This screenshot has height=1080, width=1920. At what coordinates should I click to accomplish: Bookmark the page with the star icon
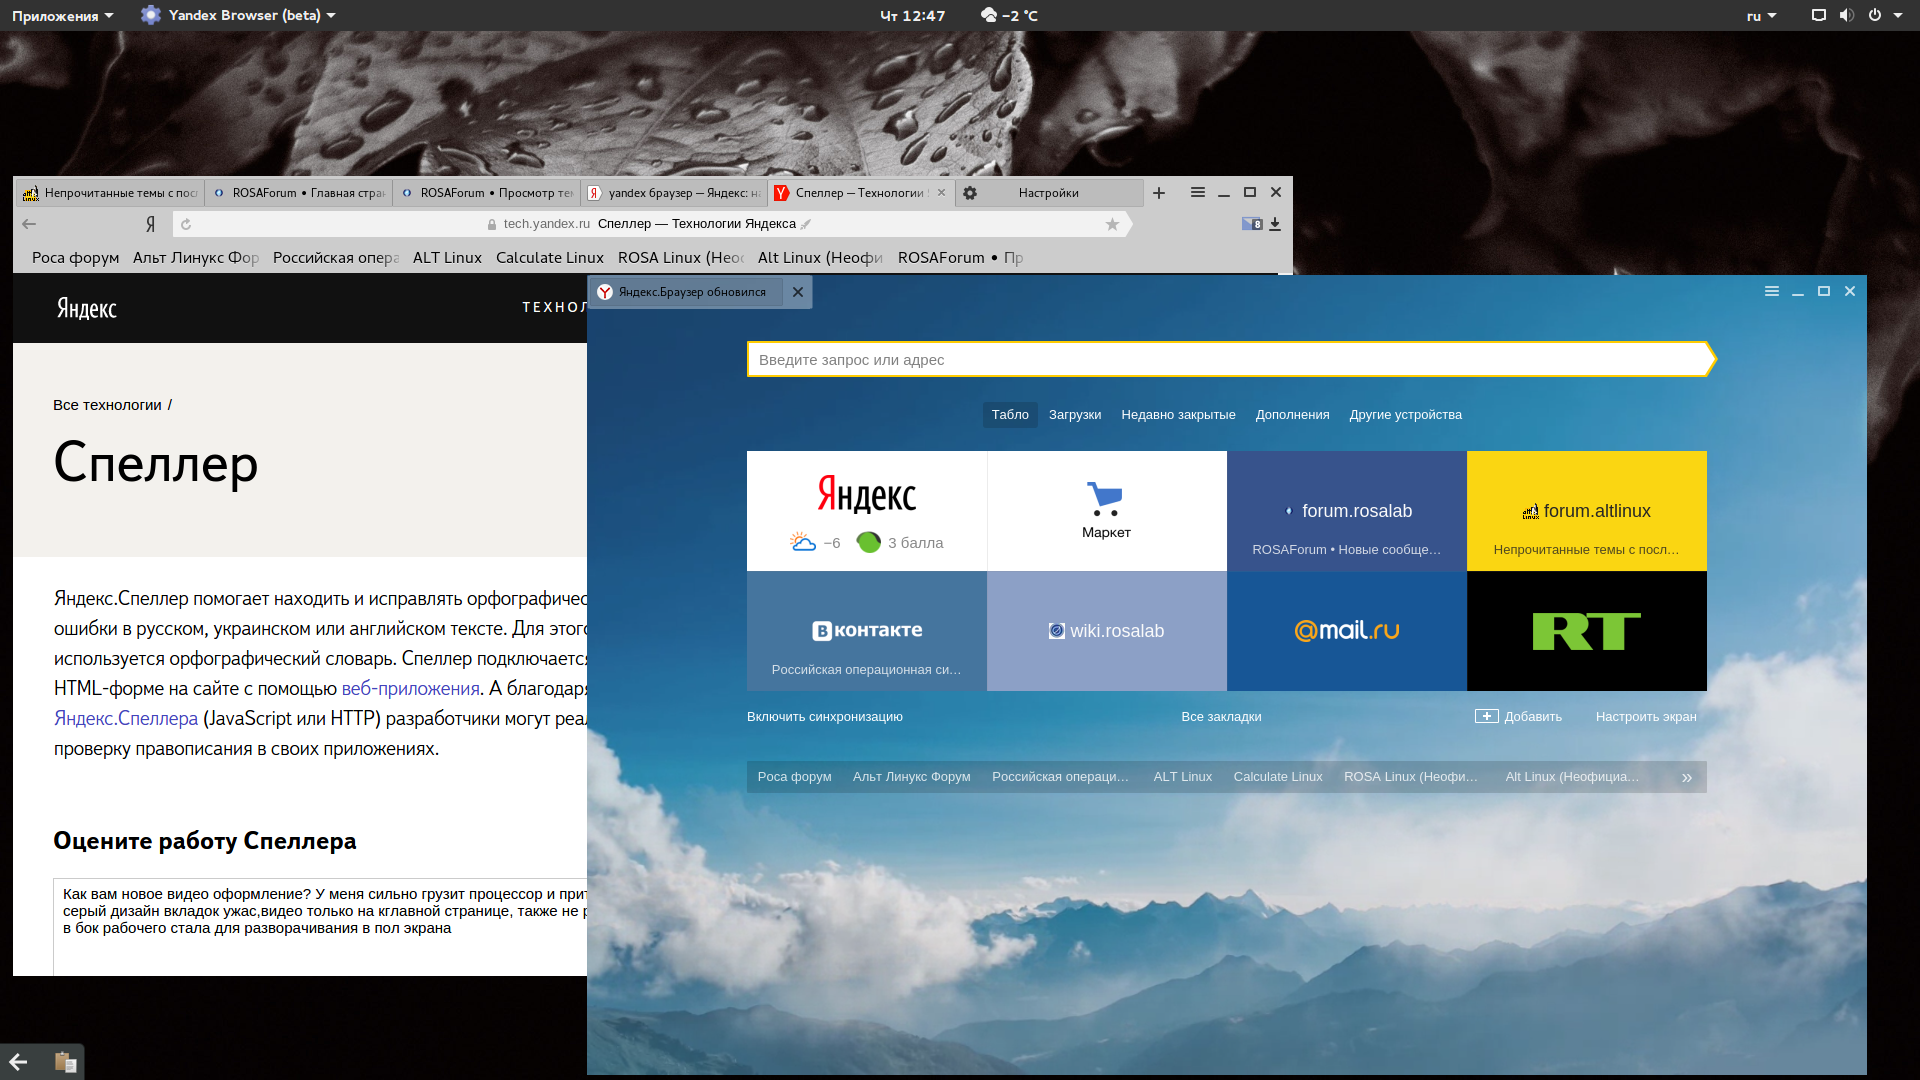1112,224
